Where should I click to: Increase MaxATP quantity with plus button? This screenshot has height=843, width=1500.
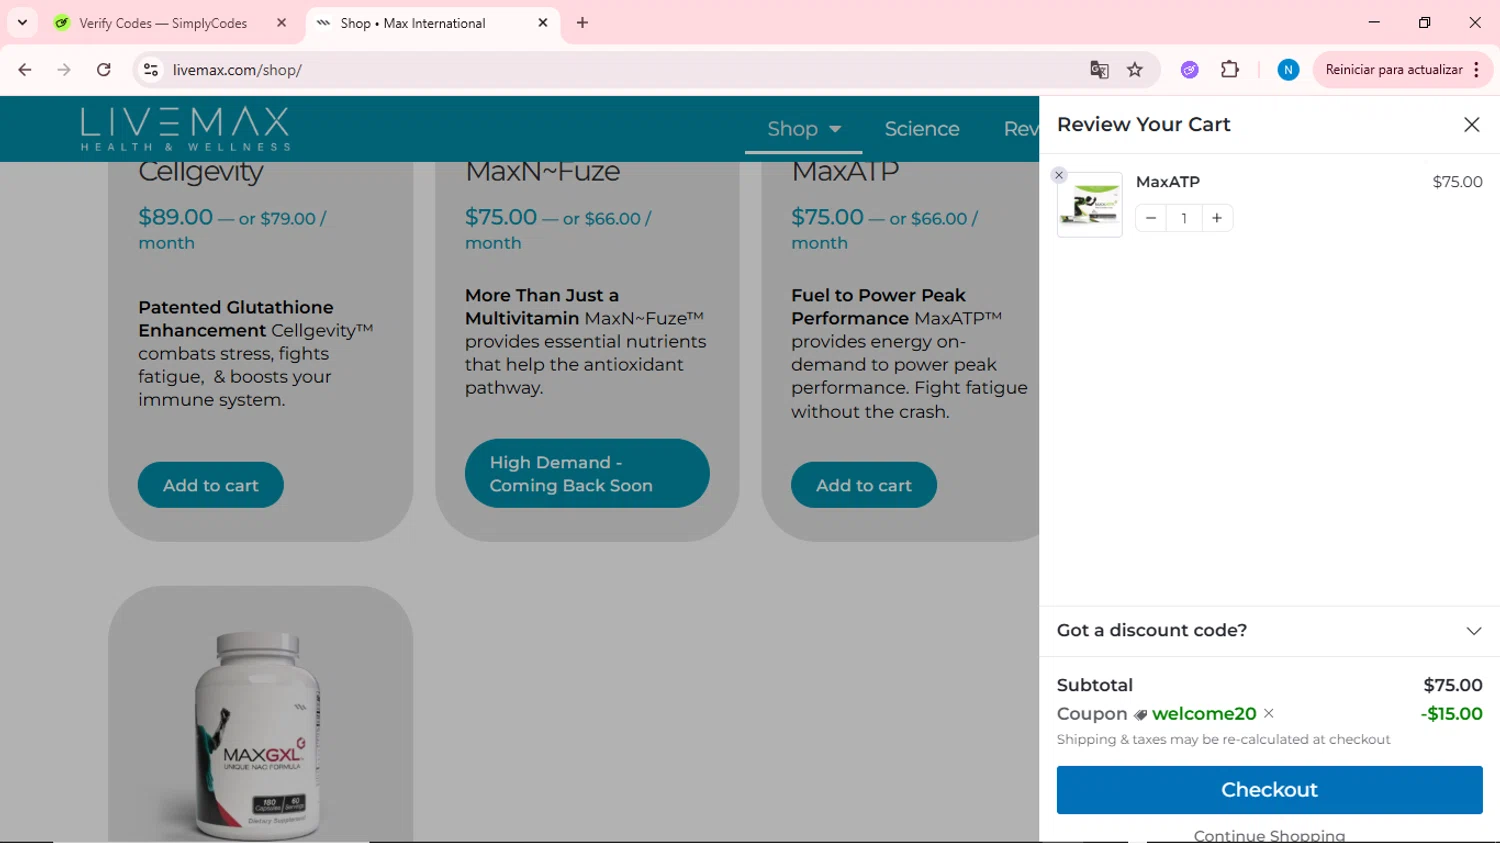[x=1217, y=218]
